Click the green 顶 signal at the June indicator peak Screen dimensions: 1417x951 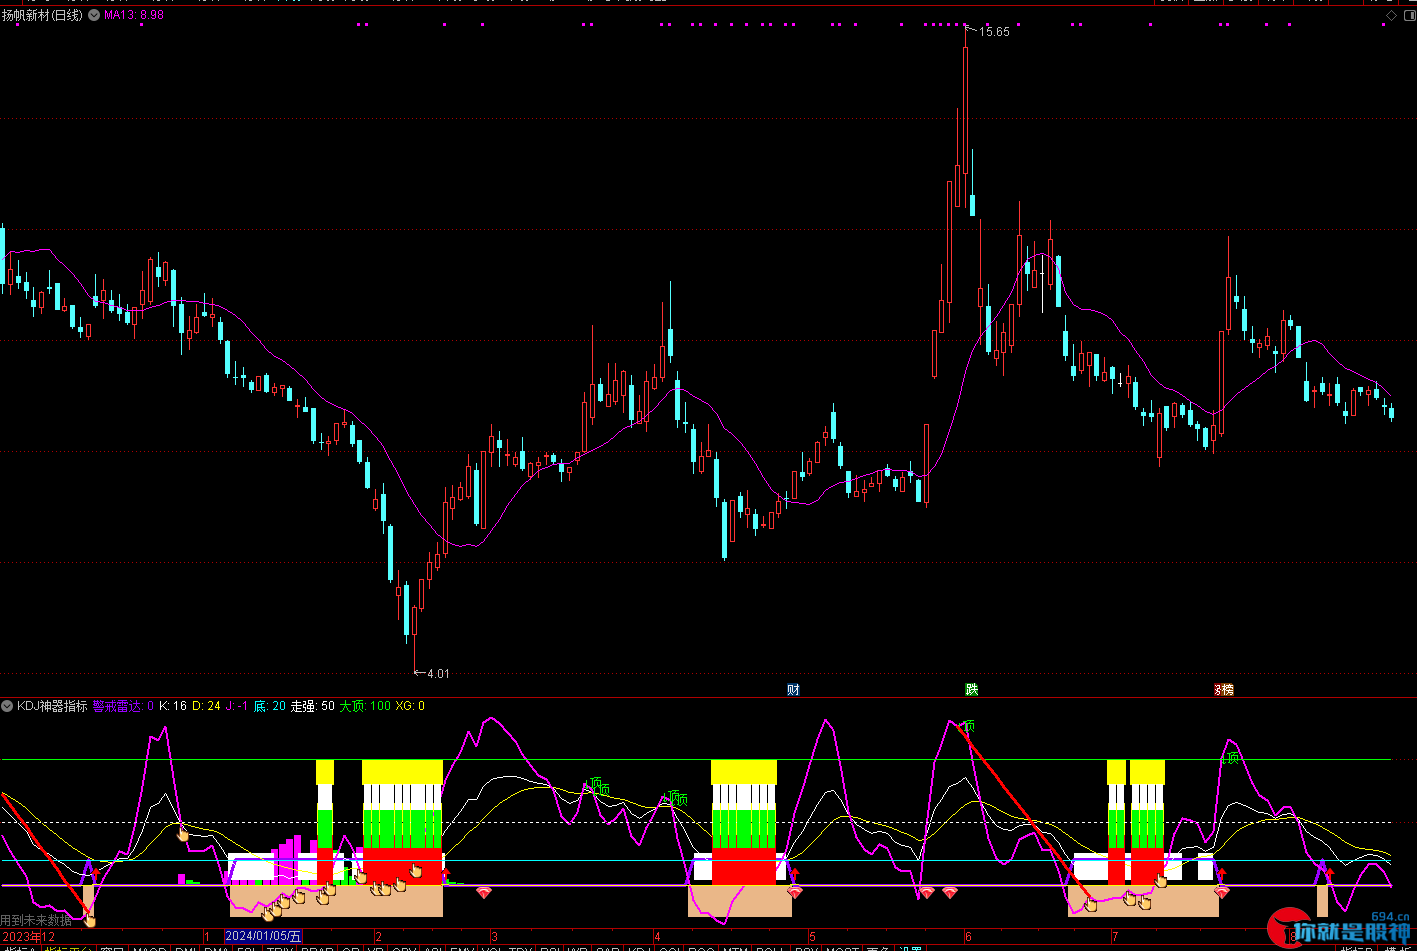coord(966,727)
